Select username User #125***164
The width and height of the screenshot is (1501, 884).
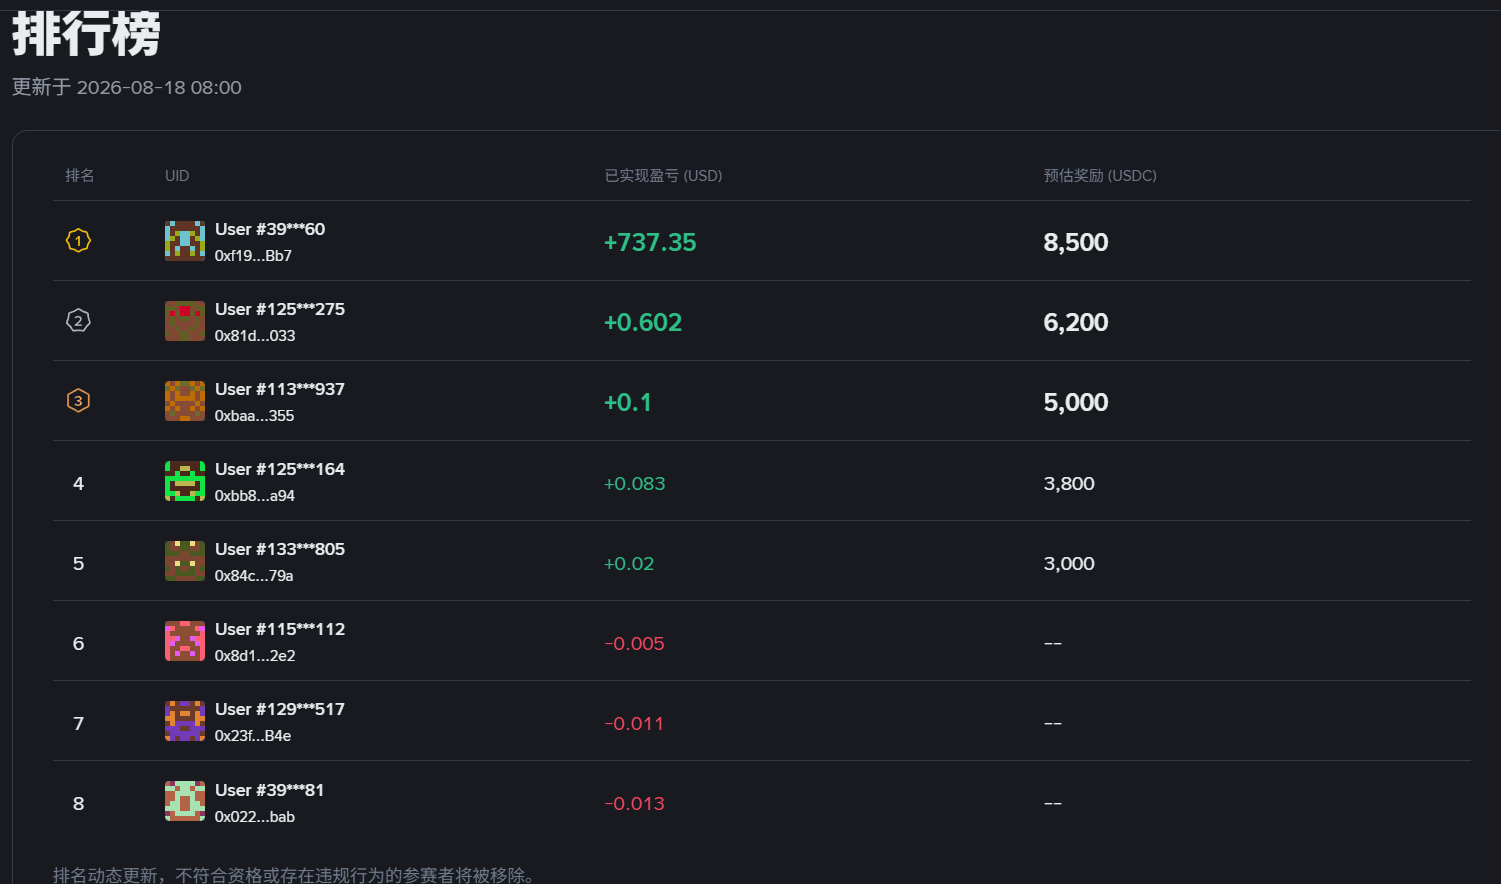coord(280,469)
